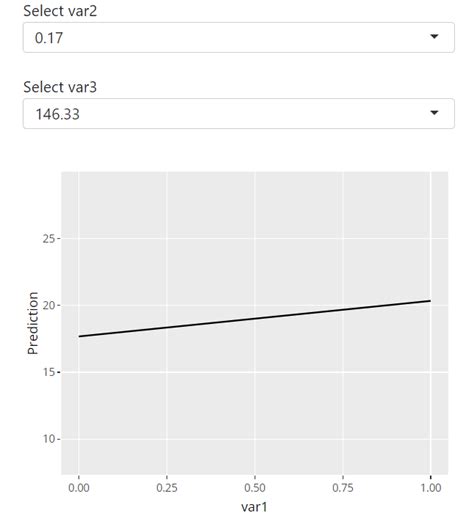Click the 146.33 value in var3 box

tap(57, 114)
